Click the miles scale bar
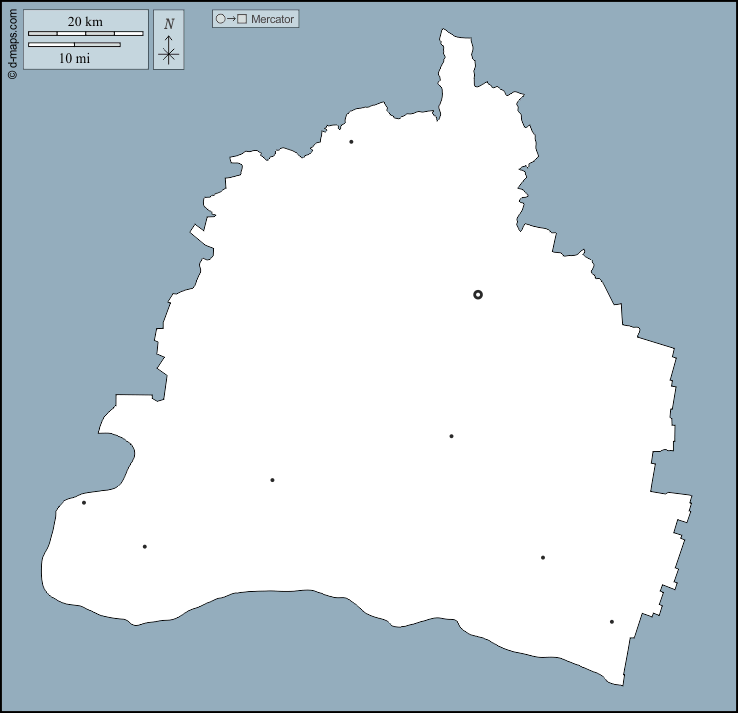Viewport: 738px width, 713px height. (x=74, y=45)
